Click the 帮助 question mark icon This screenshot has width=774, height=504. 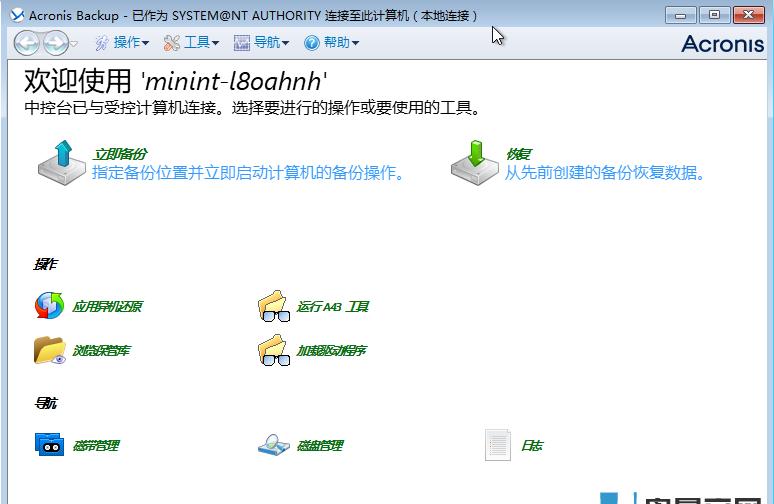(x=312, y=43)
